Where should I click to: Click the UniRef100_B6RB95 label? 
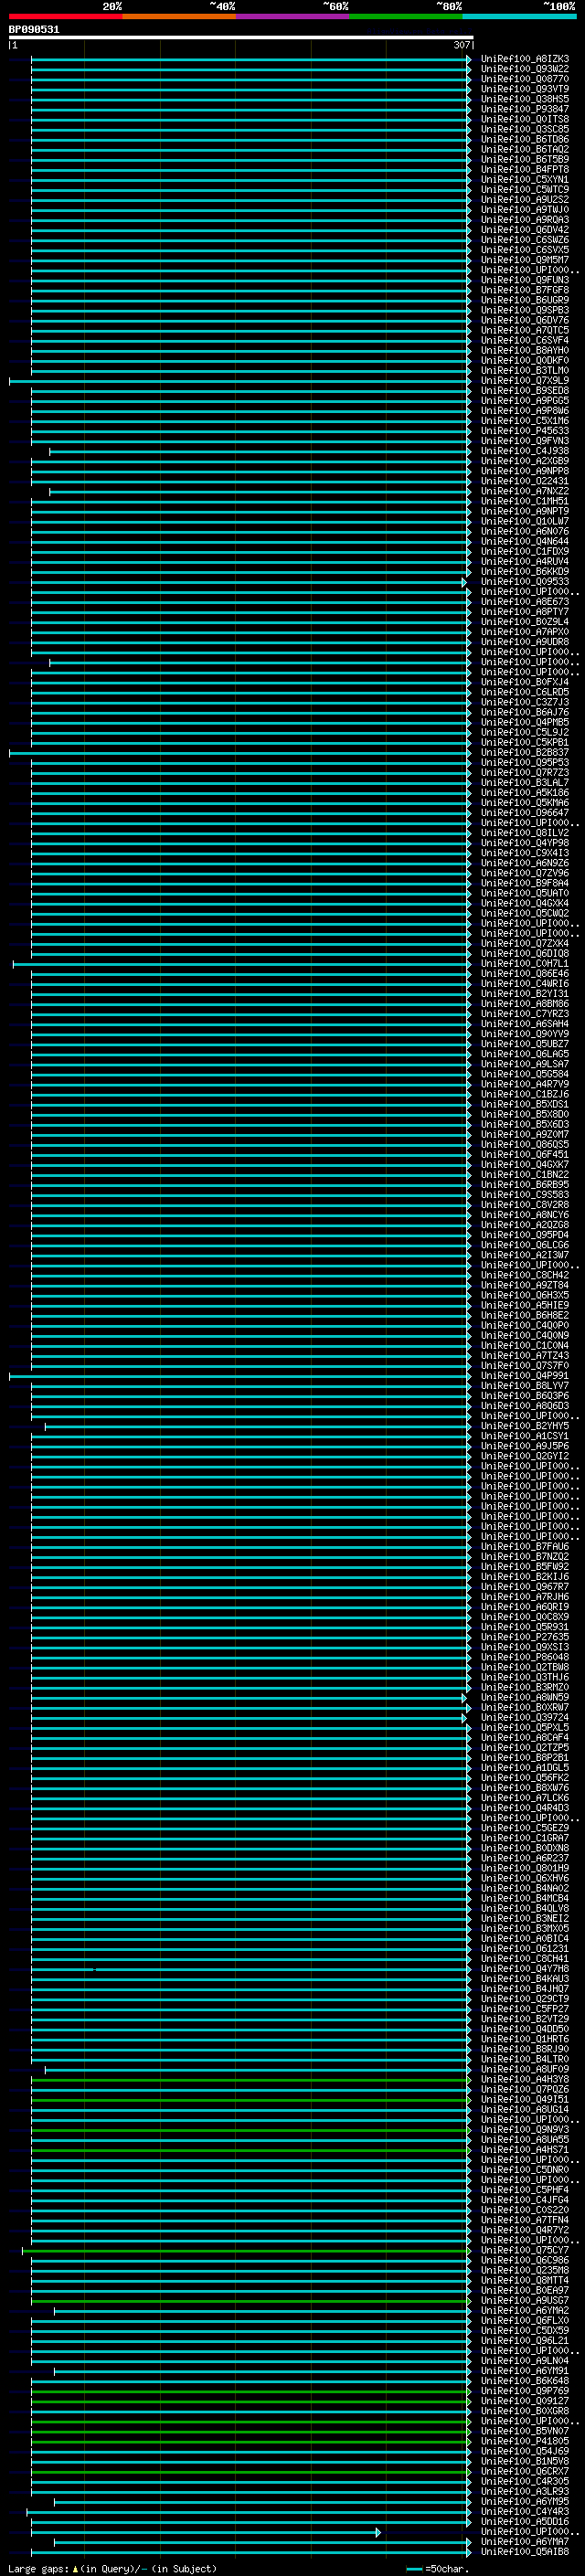524,1185
